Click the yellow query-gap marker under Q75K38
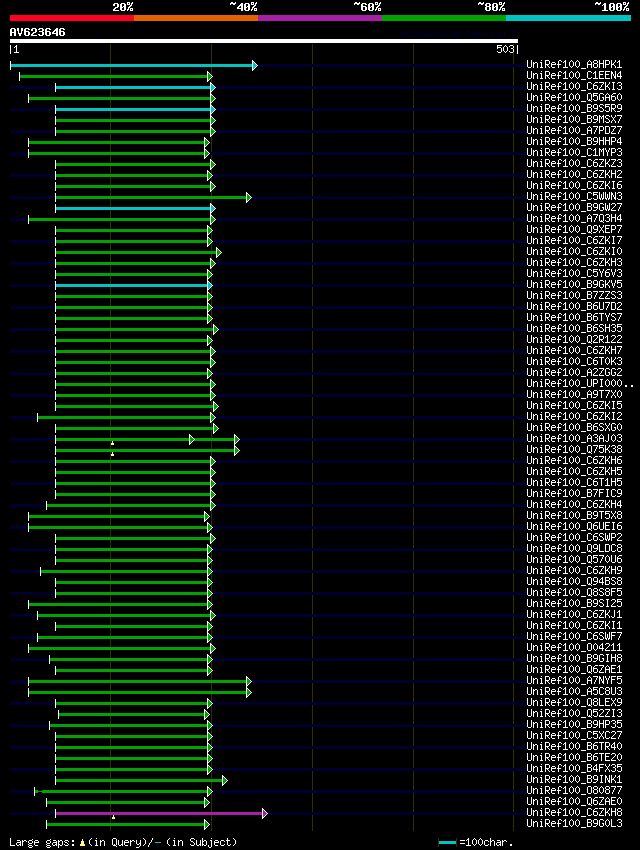 [x=112, y=454]
